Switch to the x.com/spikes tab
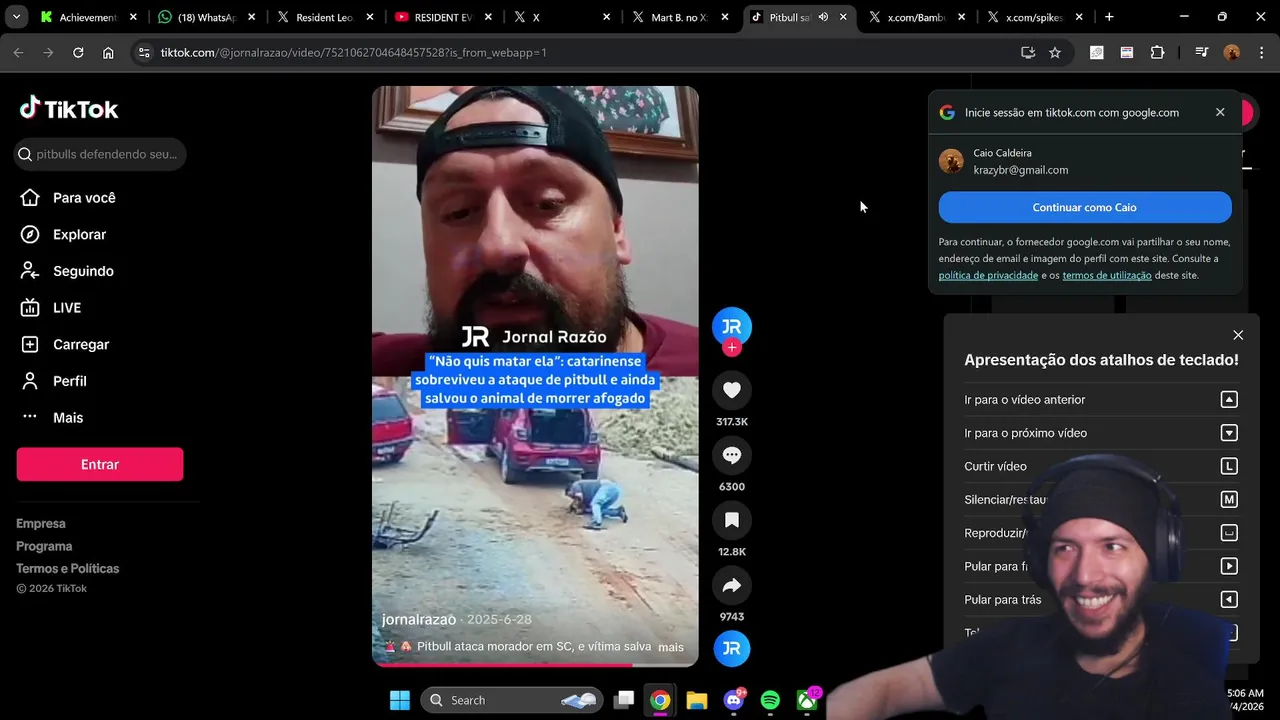The image size is (1280, 720). coord(1035,17)
